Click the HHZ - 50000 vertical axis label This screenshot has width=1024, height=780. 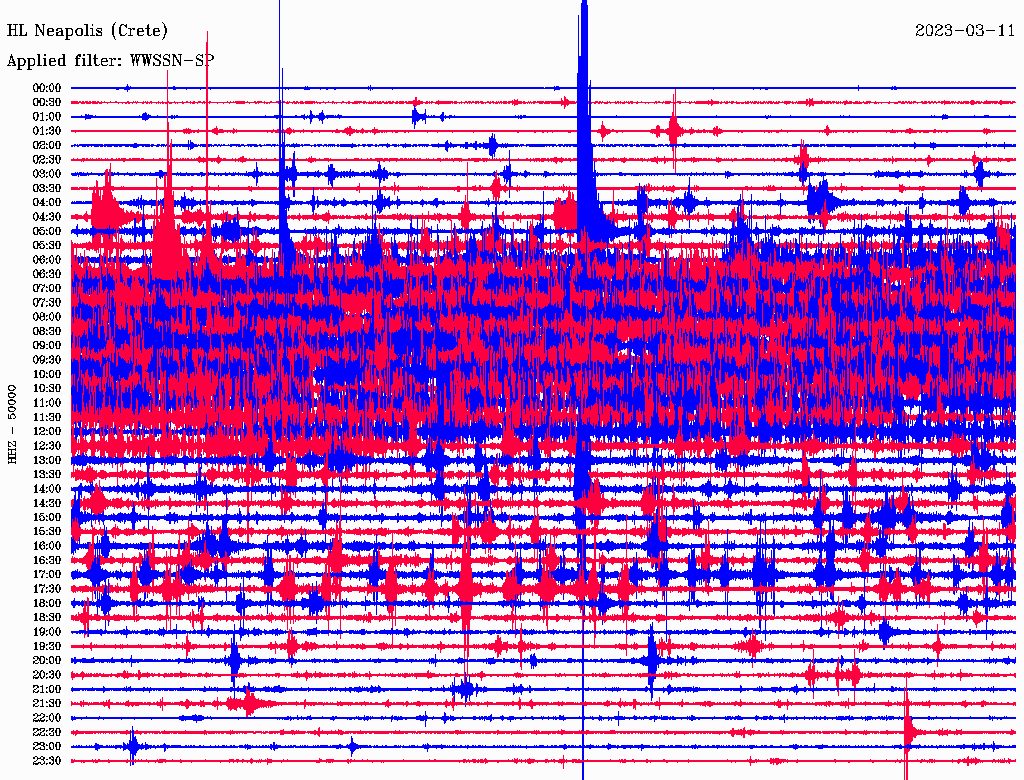13,424
